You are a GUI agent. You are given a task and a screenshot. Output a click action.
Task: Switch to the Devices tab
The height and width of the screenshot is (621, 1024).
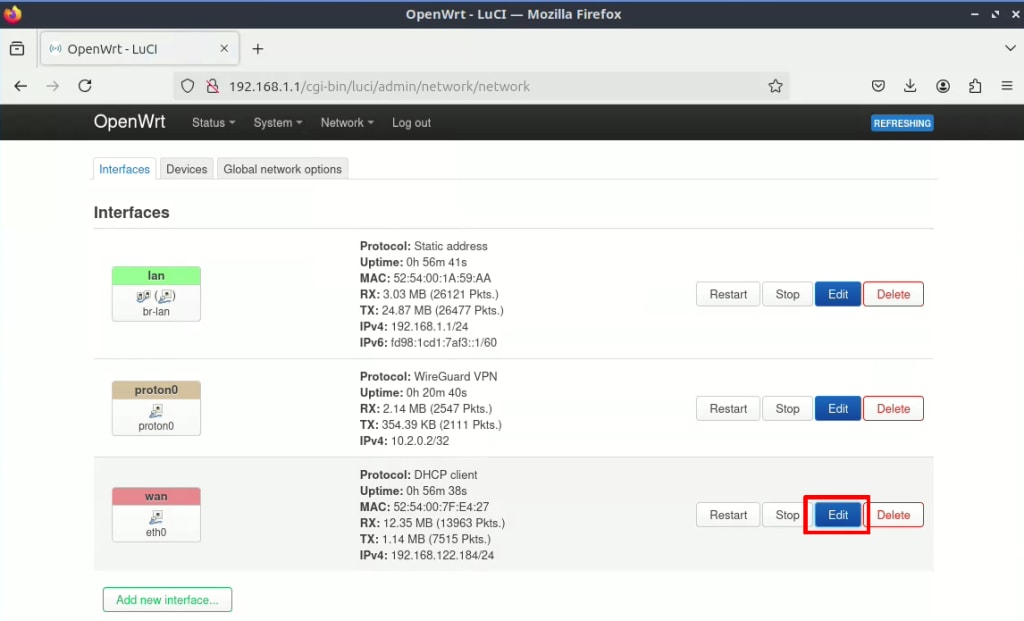click(187, 169)
